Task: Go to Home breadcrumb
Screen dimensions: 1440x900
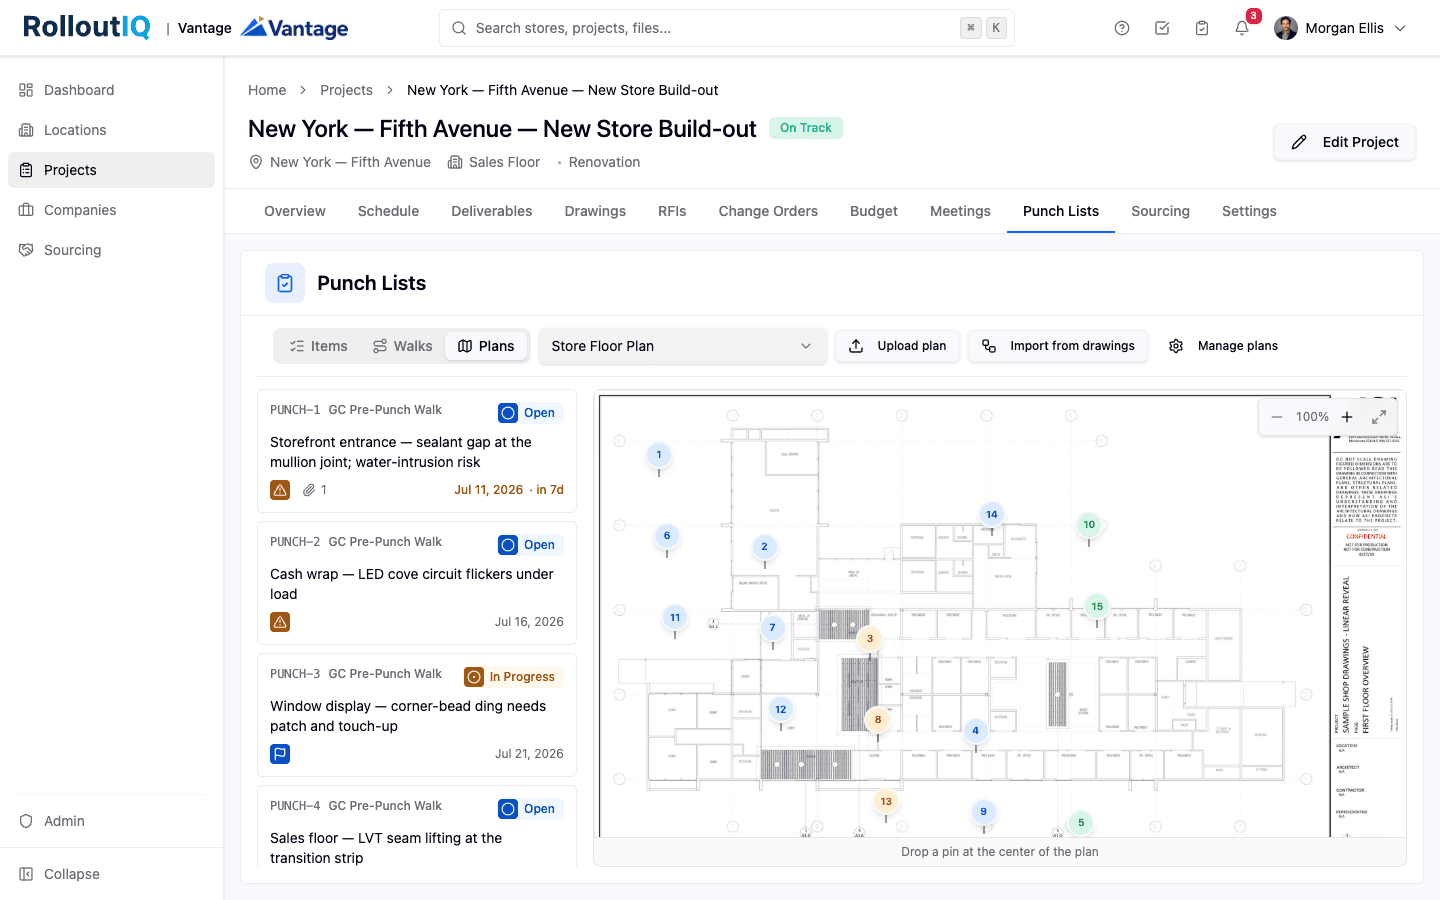Action: click(267, 90)
